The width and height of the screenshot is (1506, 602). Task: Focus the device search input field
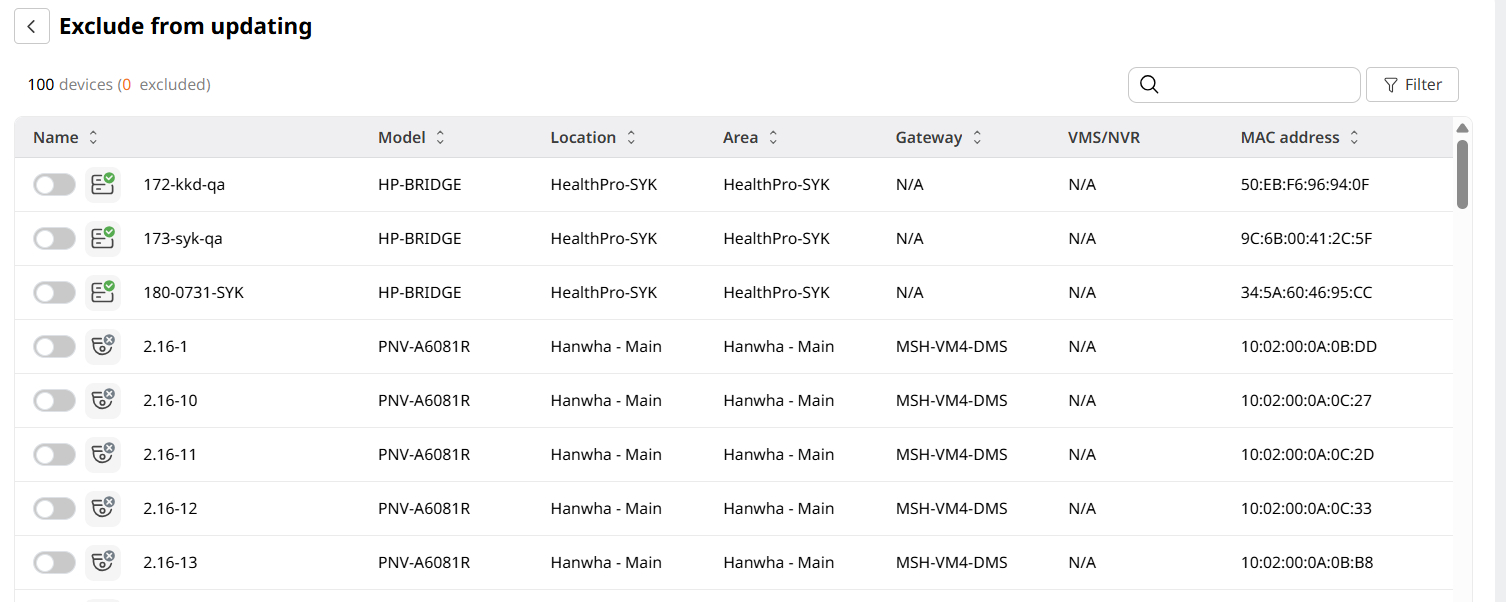pos(1256,85)
